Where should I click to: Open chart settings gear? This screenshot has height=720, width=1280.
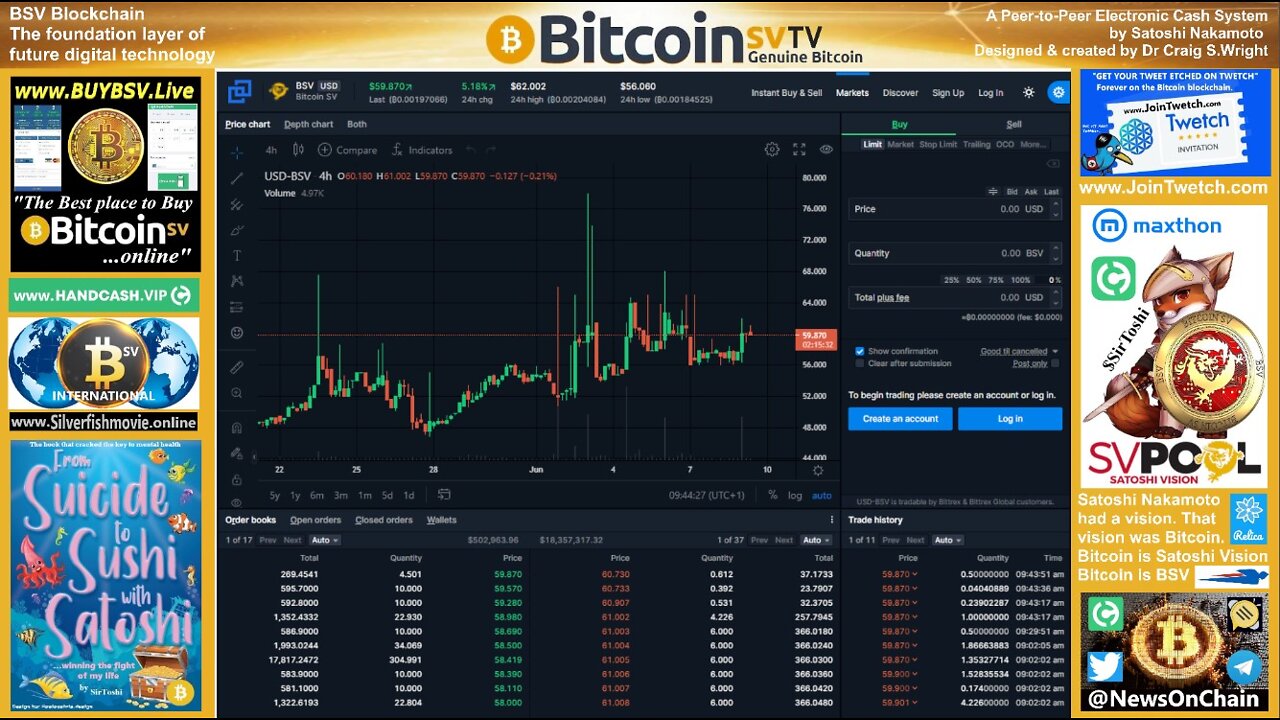[772, 149]
